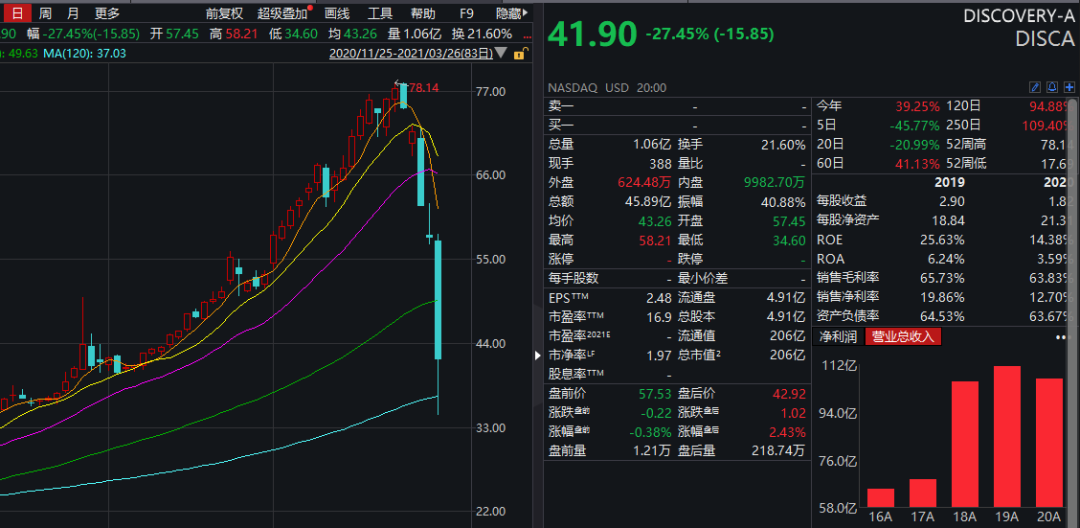Open the 帮助 help menu
The image size is (1080, 528).
pyautogui.click(x=422, y=13)
